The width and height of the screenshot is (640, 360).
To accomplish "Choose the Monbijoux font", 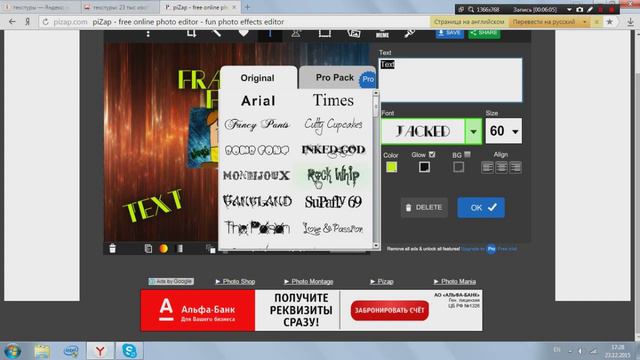I will (x=257, y=176).
